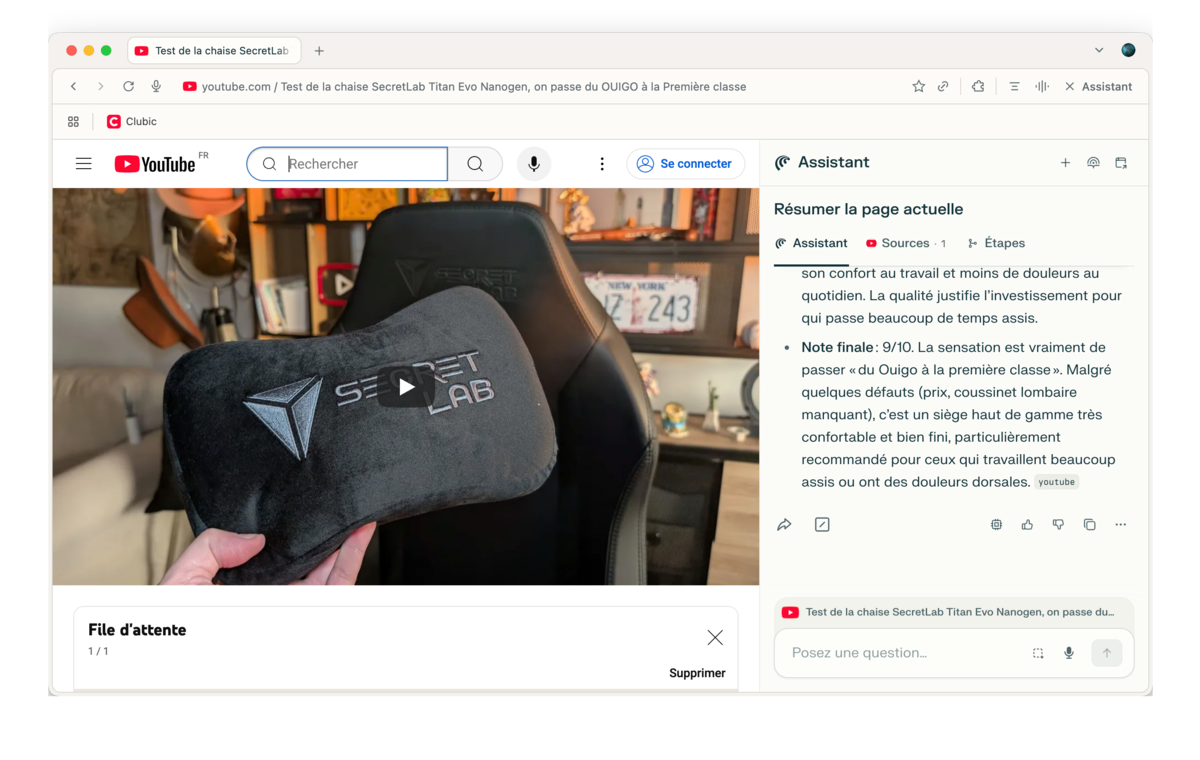The width and height of the screenshot is (1200, 760).
Task: Click Supprimer in the queue panel
Action: [x=697, y=673]
